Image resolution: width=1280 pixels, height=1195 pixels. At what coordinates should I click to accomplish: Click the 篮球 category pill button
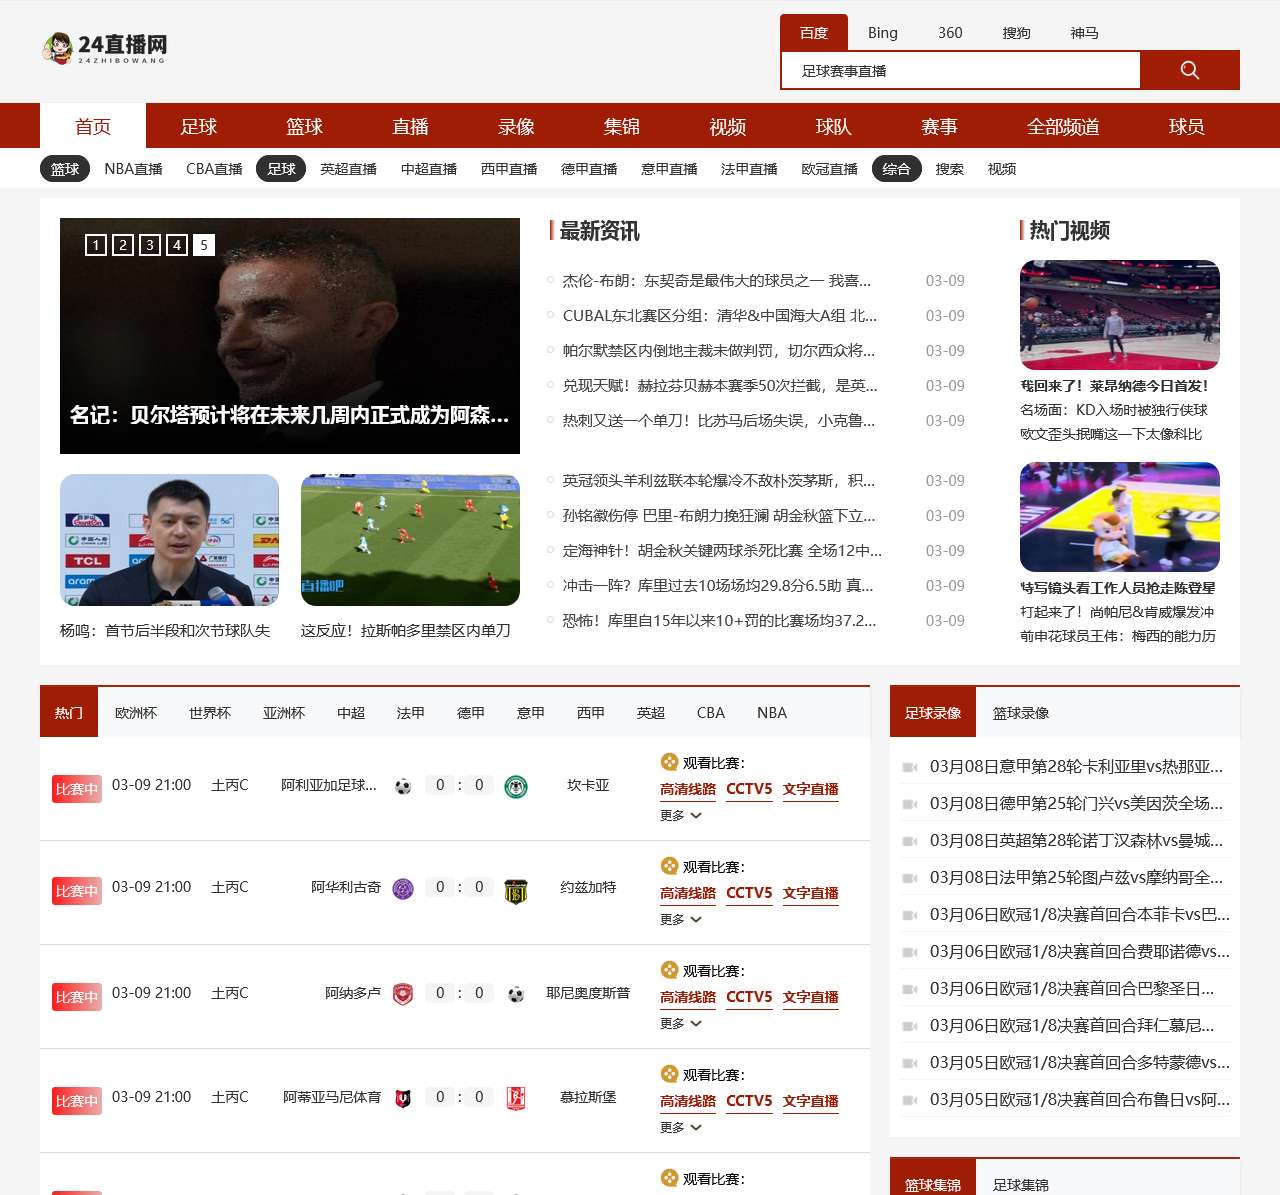65,169
